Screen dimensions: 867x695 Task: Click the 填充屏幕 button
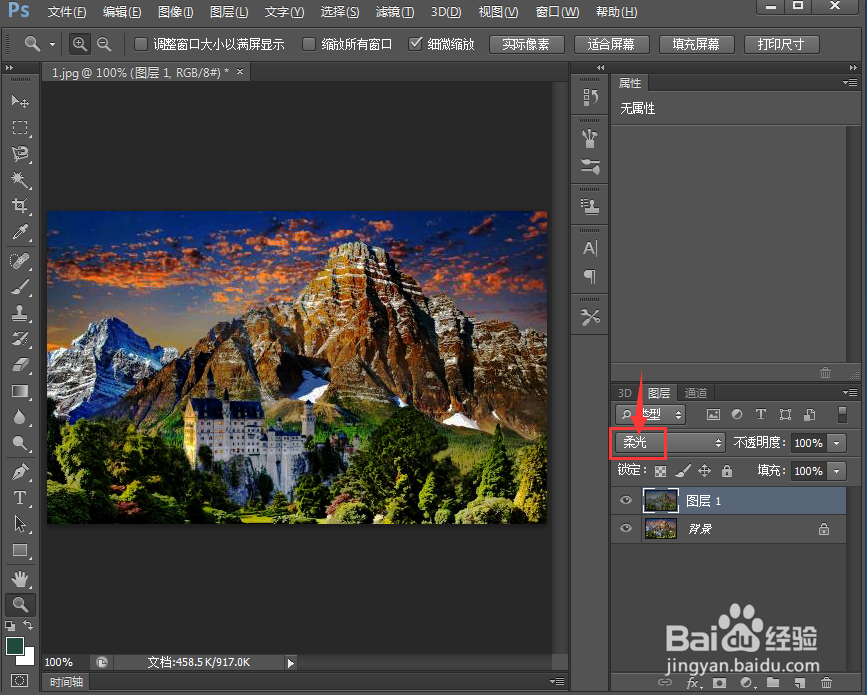pos(697,44)
